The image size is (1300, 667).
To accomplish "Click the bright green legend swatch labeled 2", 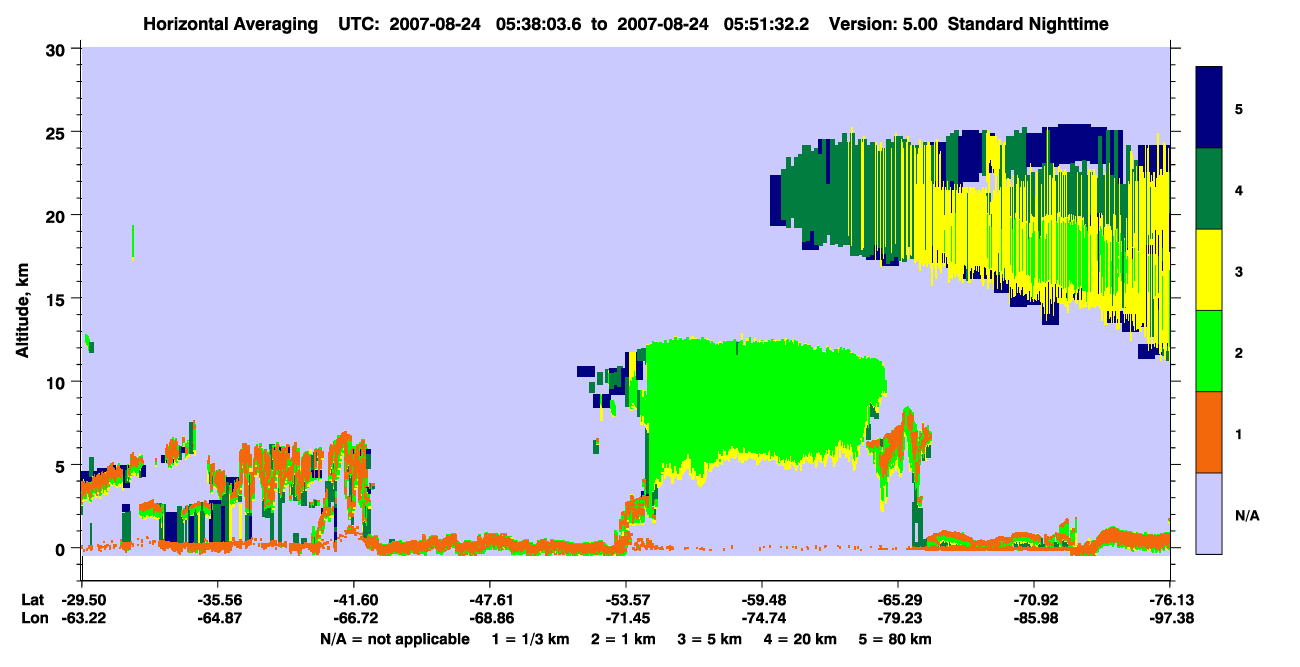I will [1209, 351].
